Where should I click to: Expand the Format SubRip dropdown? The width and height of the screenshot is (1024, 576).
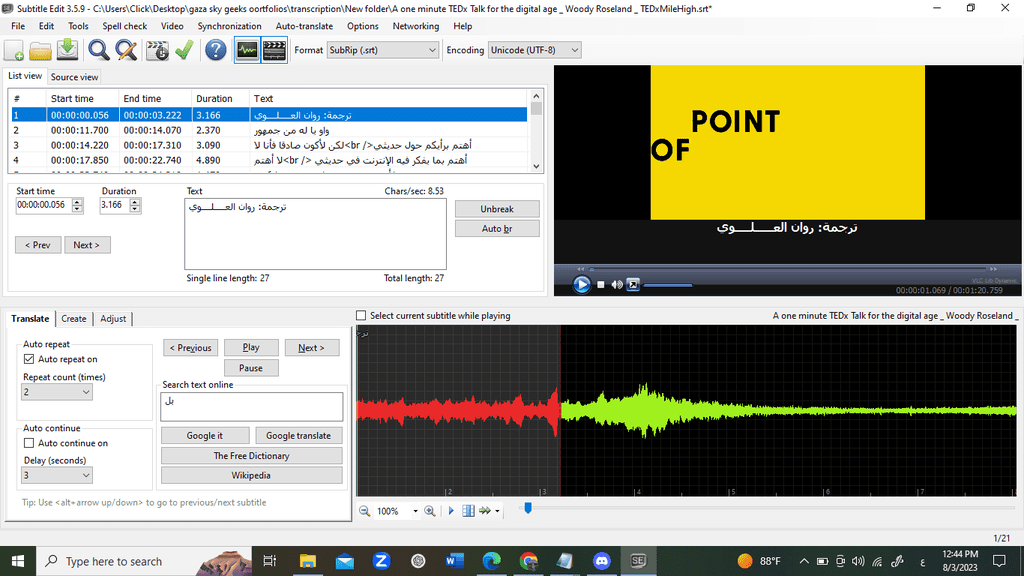(382, 50)
